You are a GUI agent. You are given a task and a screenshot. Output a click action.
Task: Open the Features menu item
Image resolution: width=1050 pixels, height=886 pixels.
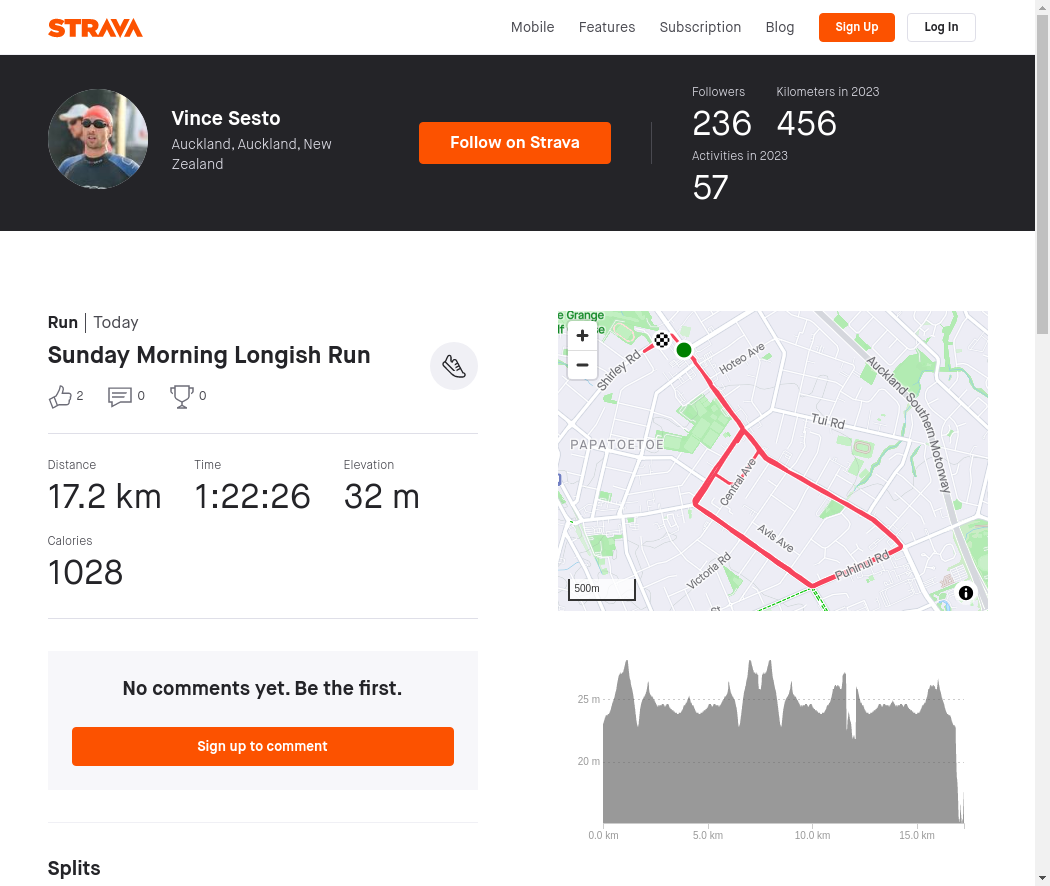(607, 27)
